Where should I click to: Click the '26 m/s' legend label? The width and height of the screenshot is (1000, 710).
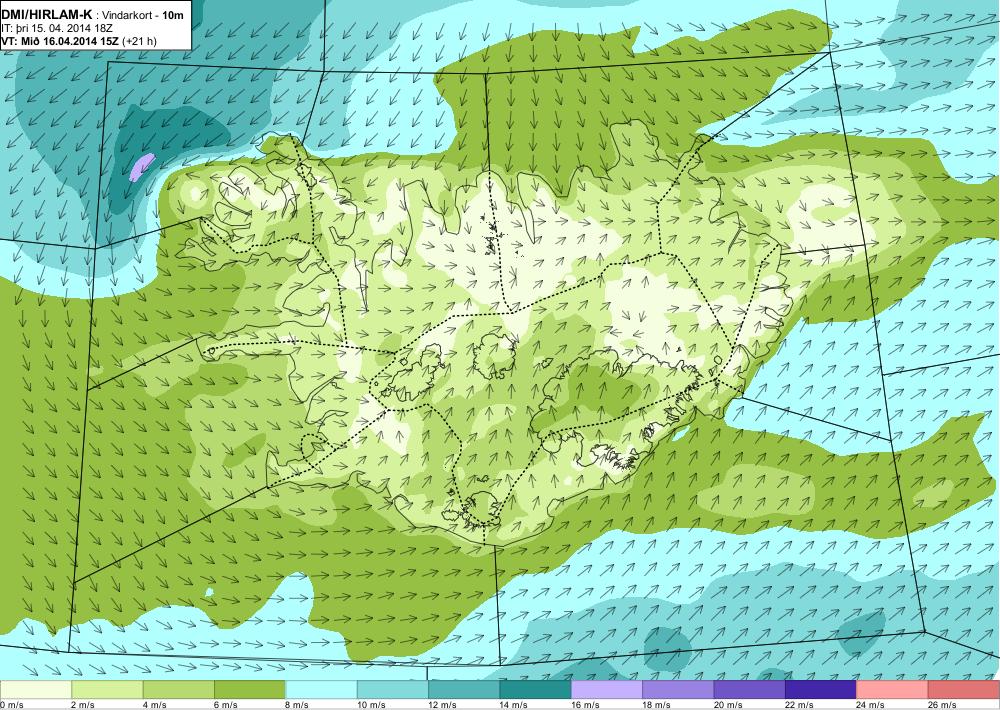tap(943, 705)
